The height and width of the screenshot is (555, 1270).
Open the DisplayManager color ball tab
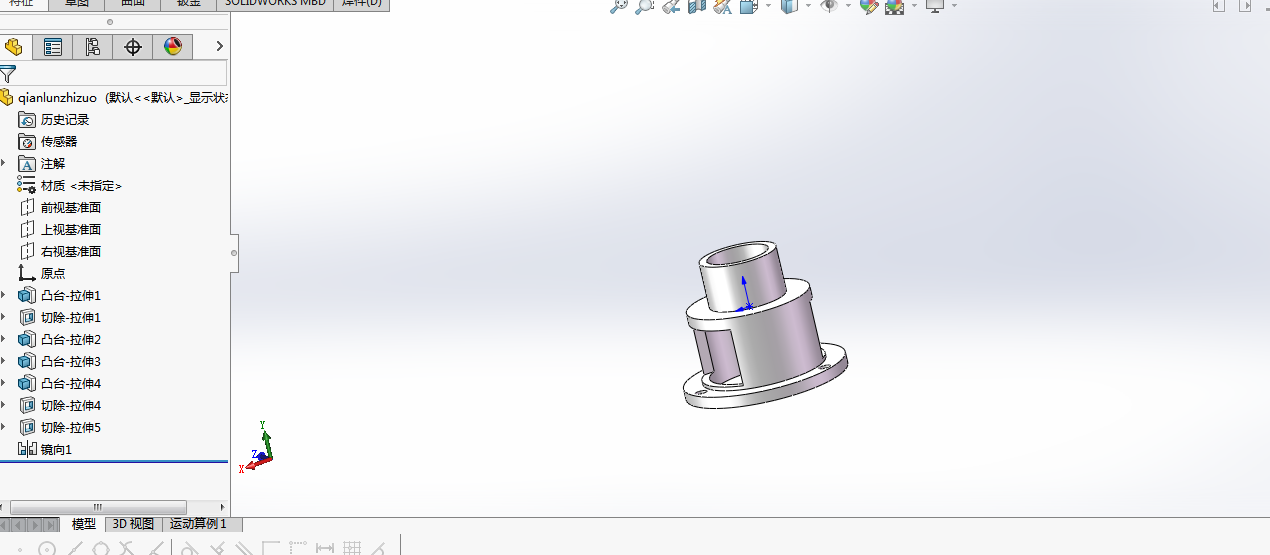(x=173, y=47)
